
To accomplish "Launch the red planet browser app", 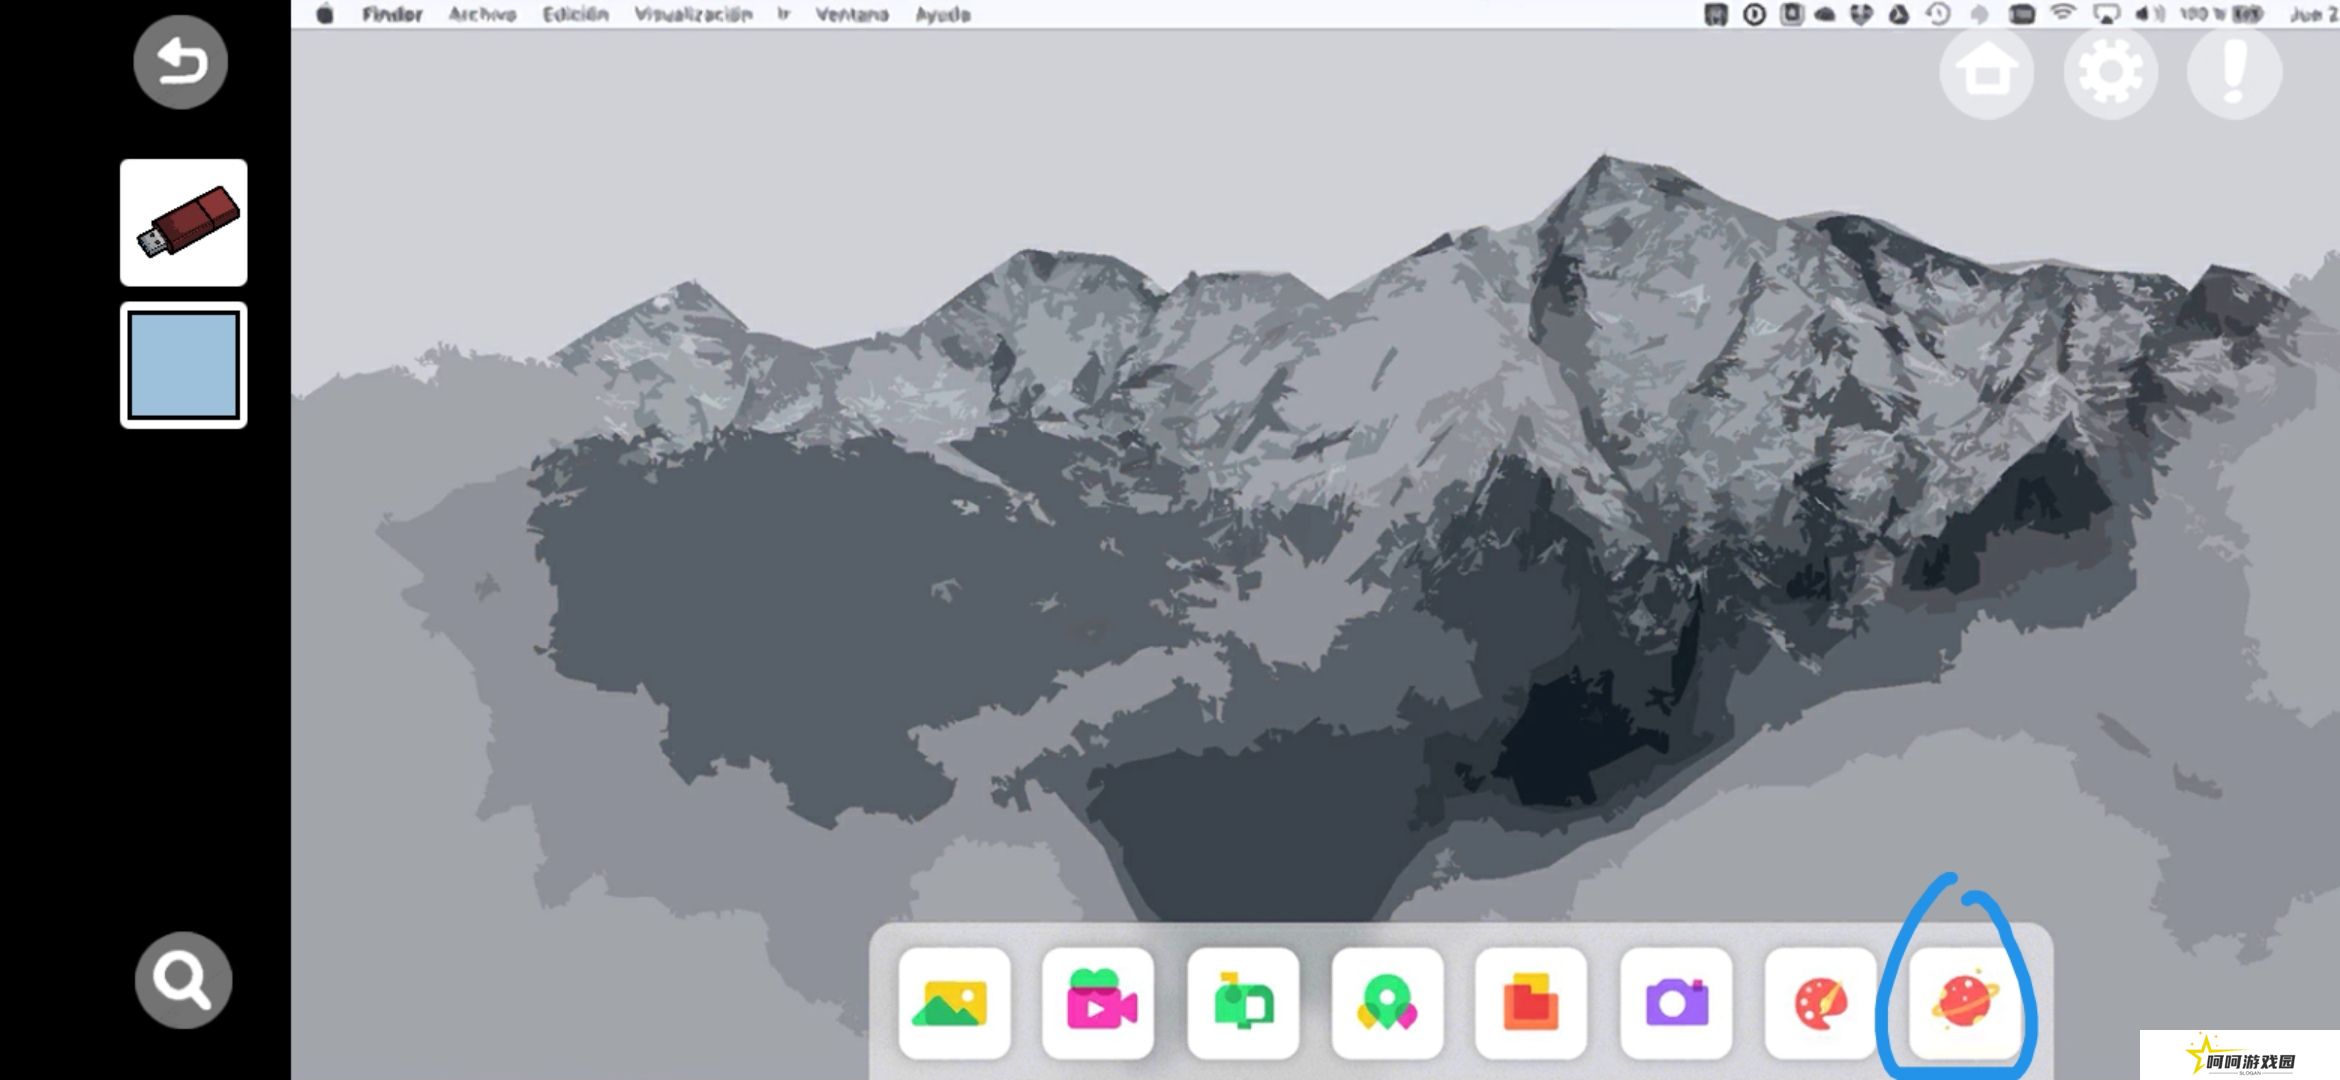I will (x=1964, y=1003).
